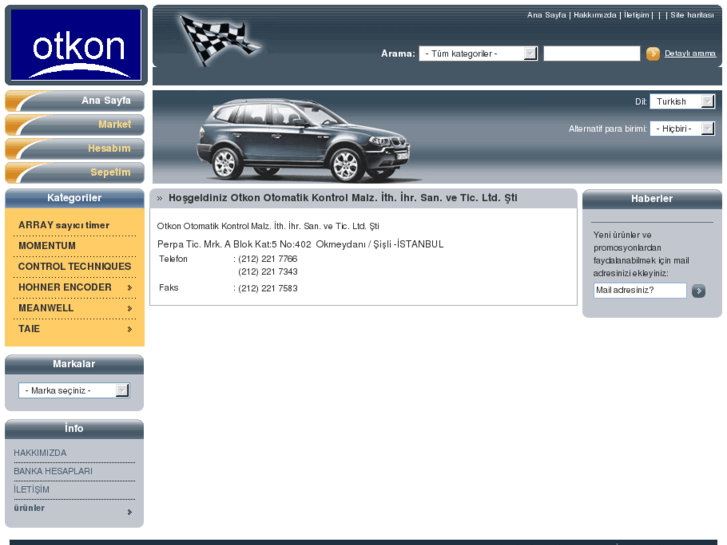Open the Market menu item

point(75,125)
